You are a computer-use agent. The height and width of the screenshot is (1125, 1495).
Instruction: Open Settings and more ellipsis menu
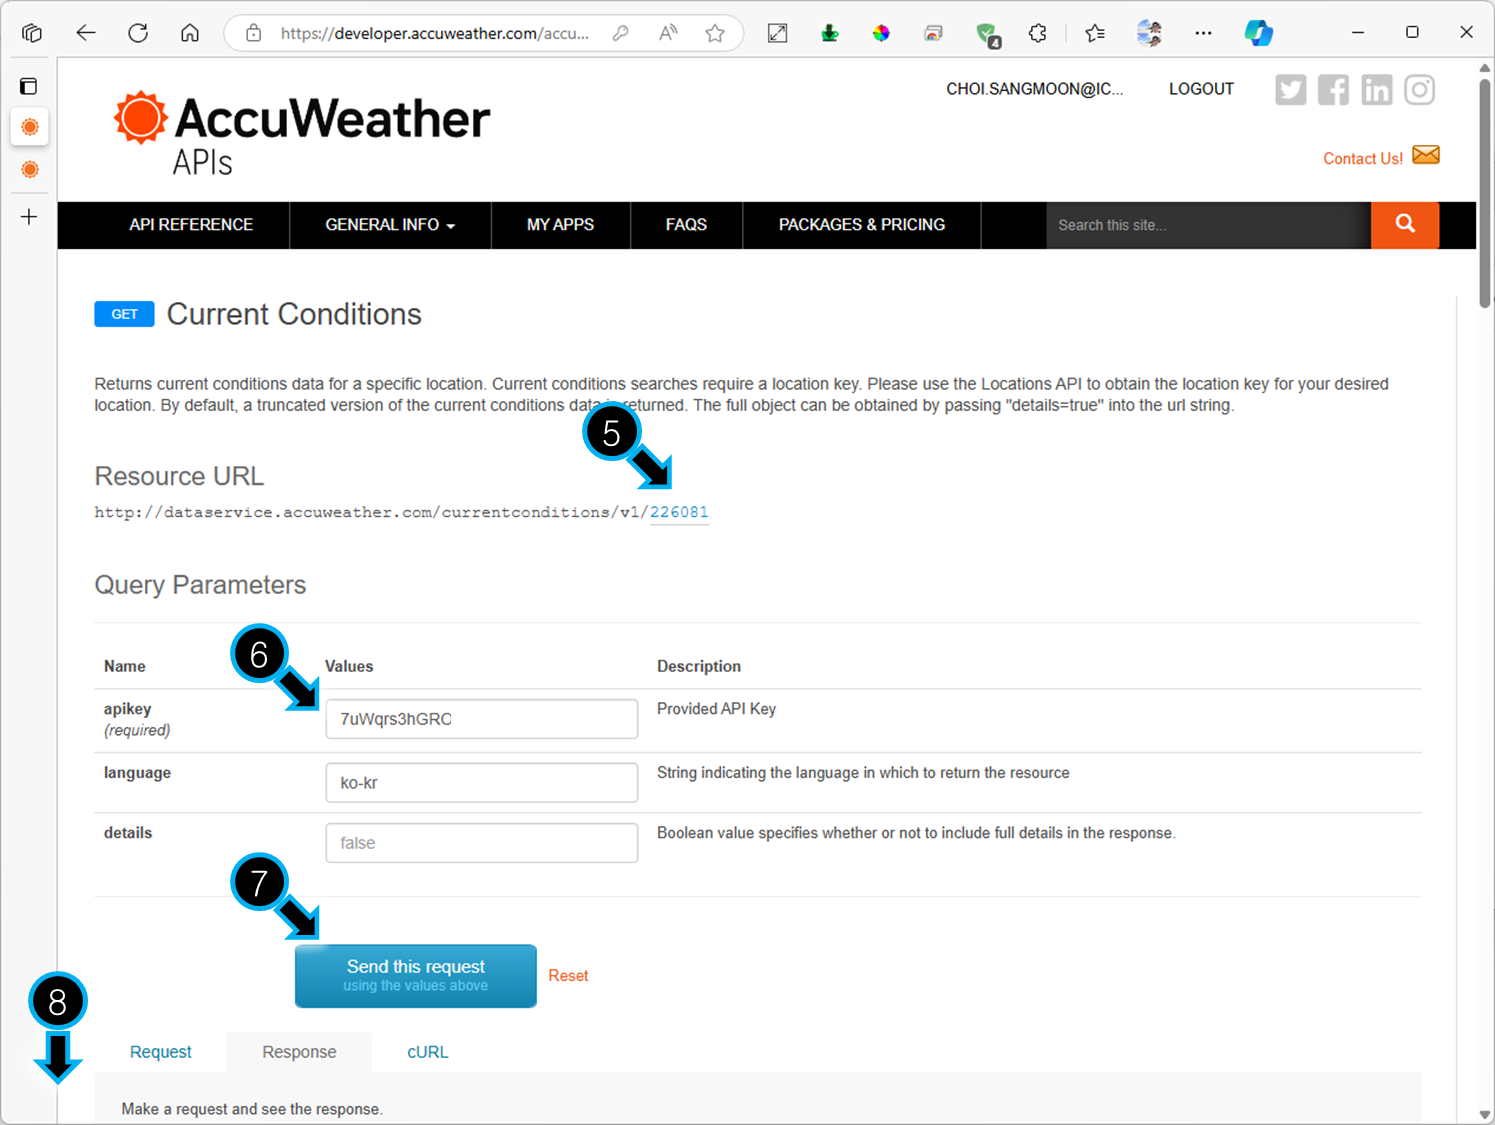click(1203, 33)
